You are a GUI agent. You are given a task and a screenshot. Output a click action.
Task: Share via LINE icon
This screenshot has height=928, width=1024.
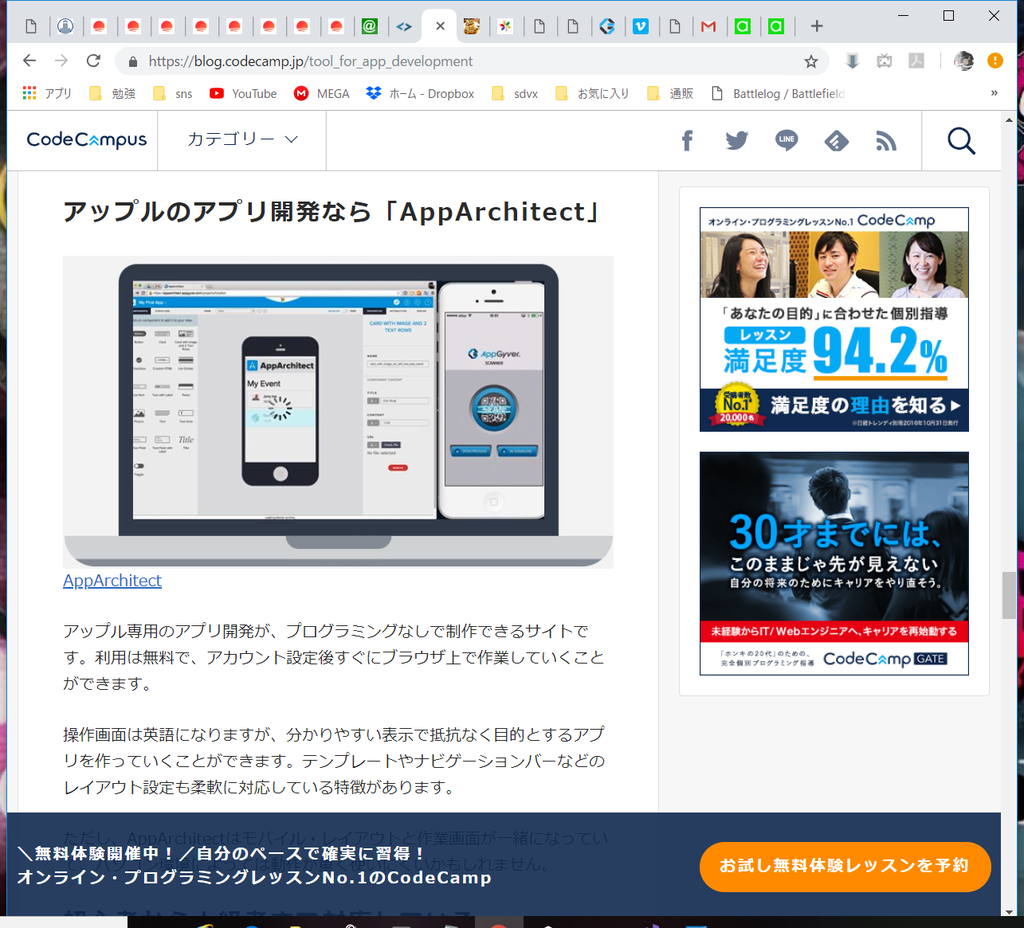coord(786,140)
